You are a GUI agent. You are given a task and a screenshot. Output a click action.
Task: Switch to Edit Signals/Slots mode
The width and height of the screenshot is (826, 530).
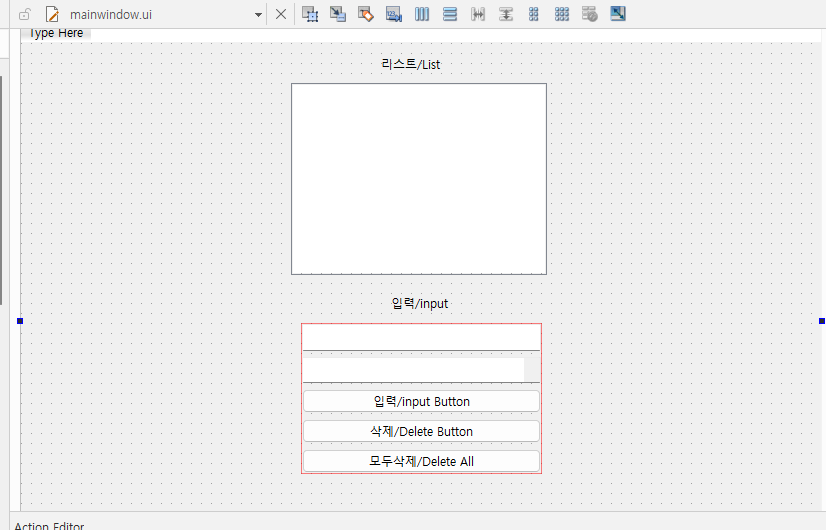338,14
